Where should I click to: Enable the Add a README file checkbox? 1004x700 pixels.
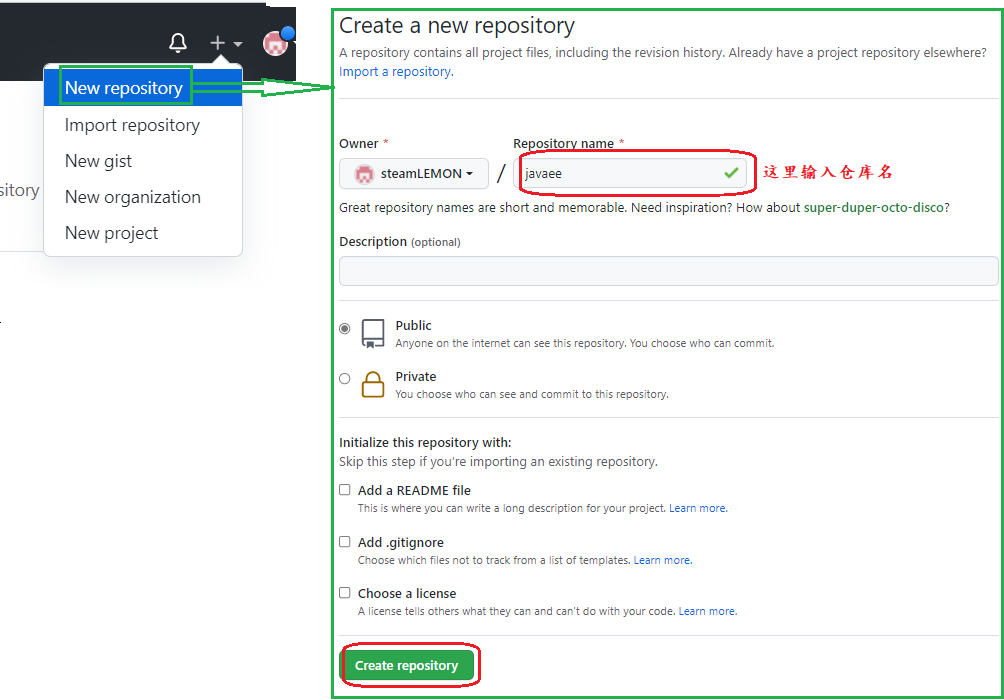(x=344, y=490)
